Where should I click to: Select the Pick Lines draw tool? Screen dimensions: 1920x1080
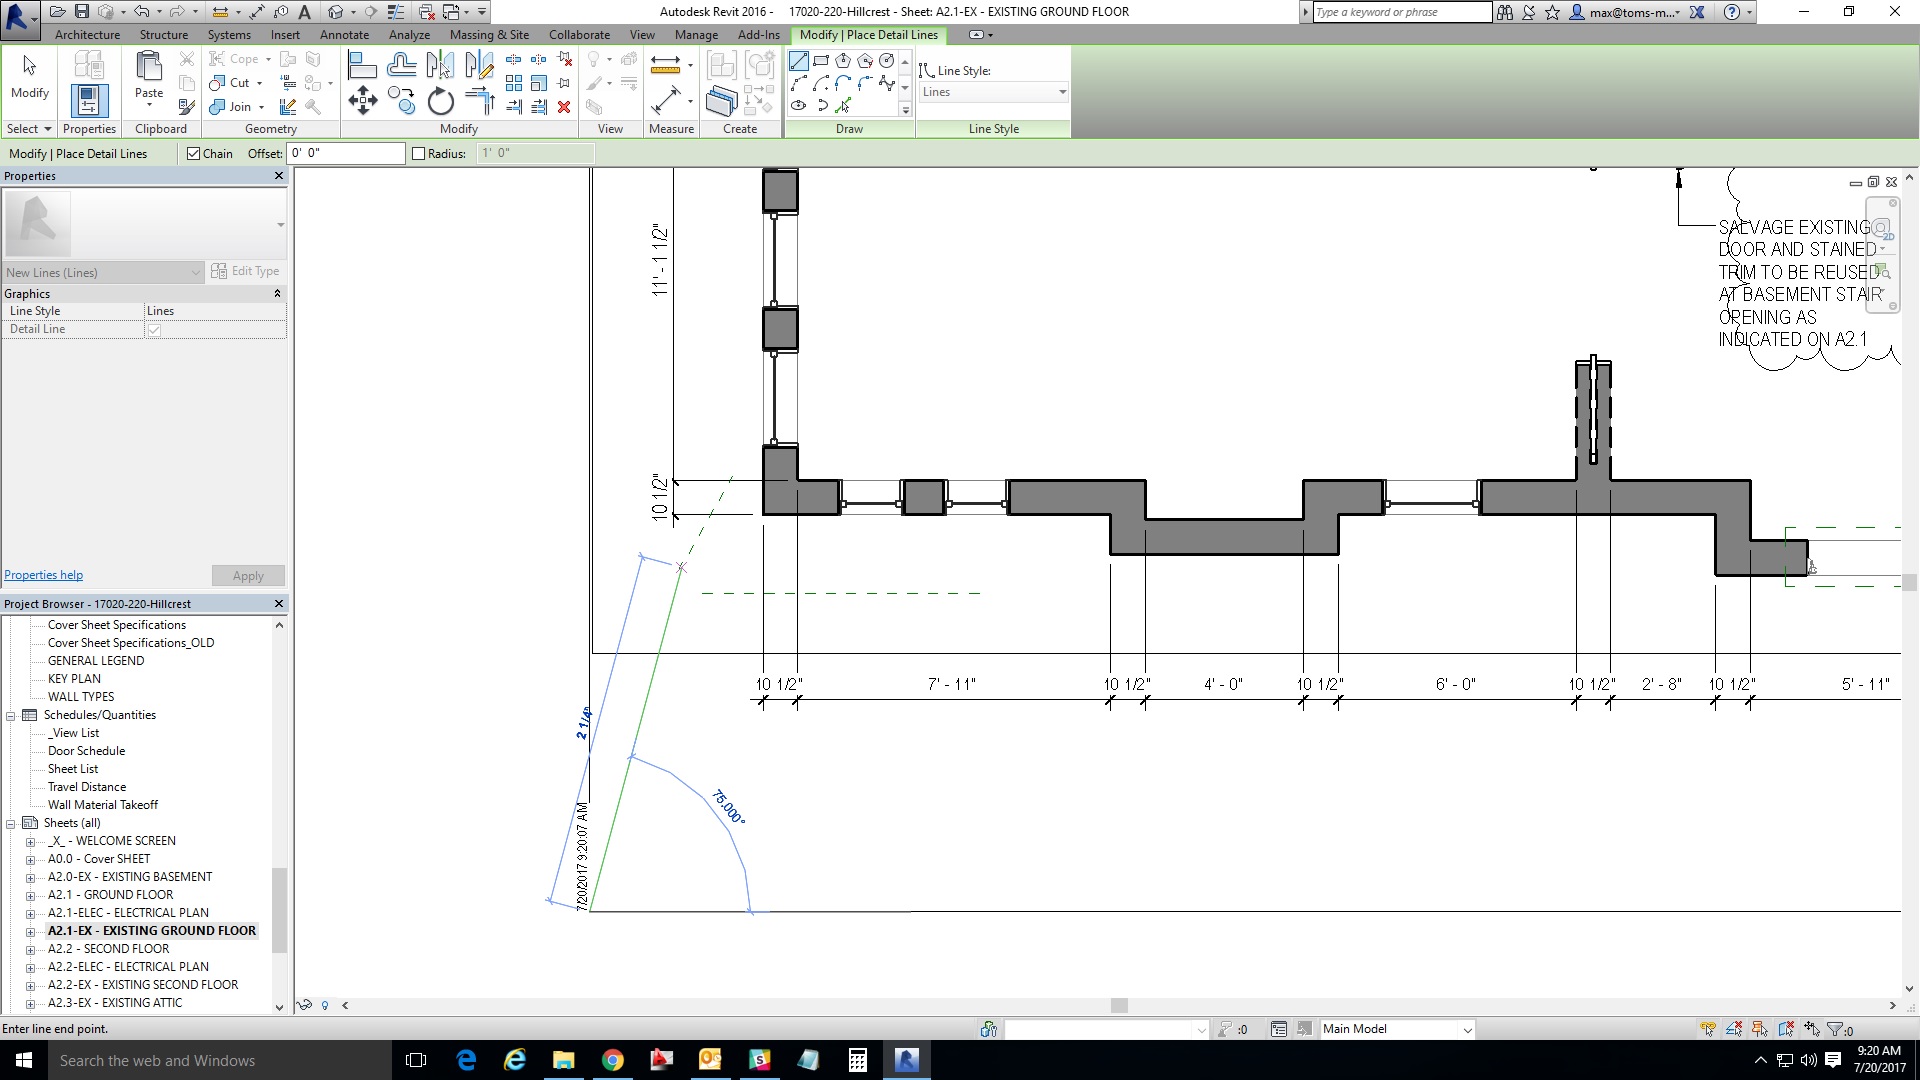[843, 105]
